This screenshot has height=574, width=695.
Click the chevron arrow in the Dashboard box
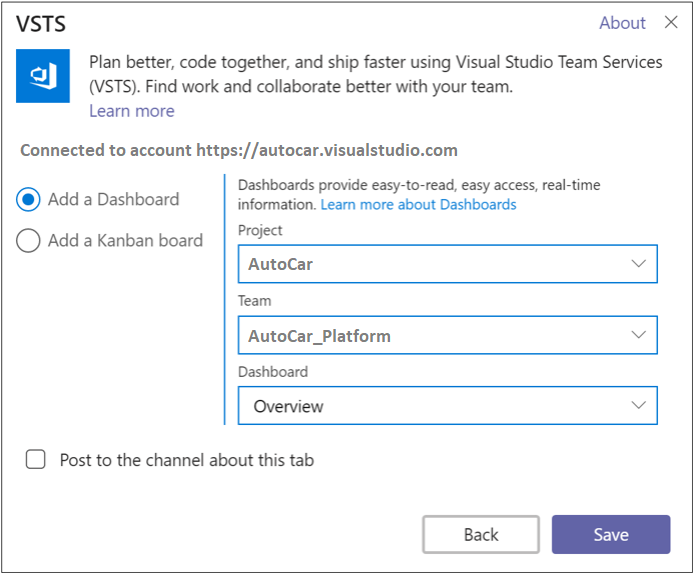pos(639,405)
